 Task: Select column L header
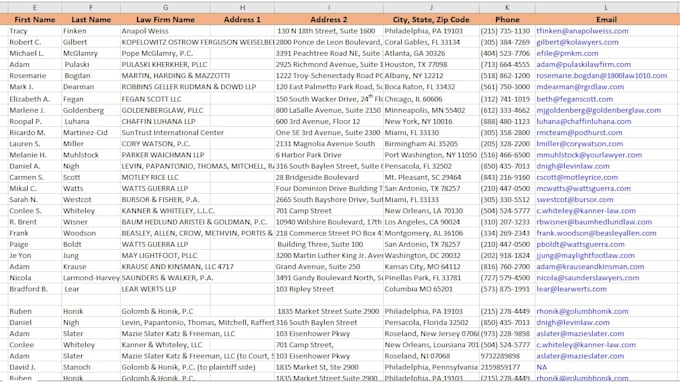point(606,7)
